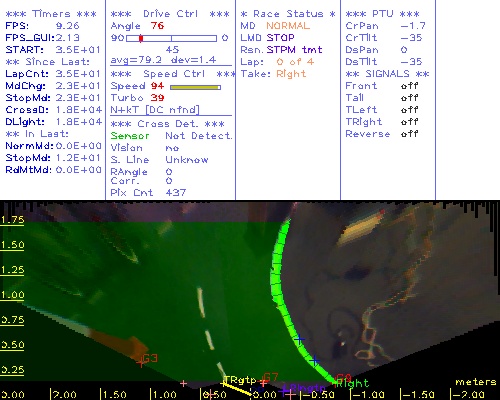Click the NORMAL mode value

(x=288, y=26)
